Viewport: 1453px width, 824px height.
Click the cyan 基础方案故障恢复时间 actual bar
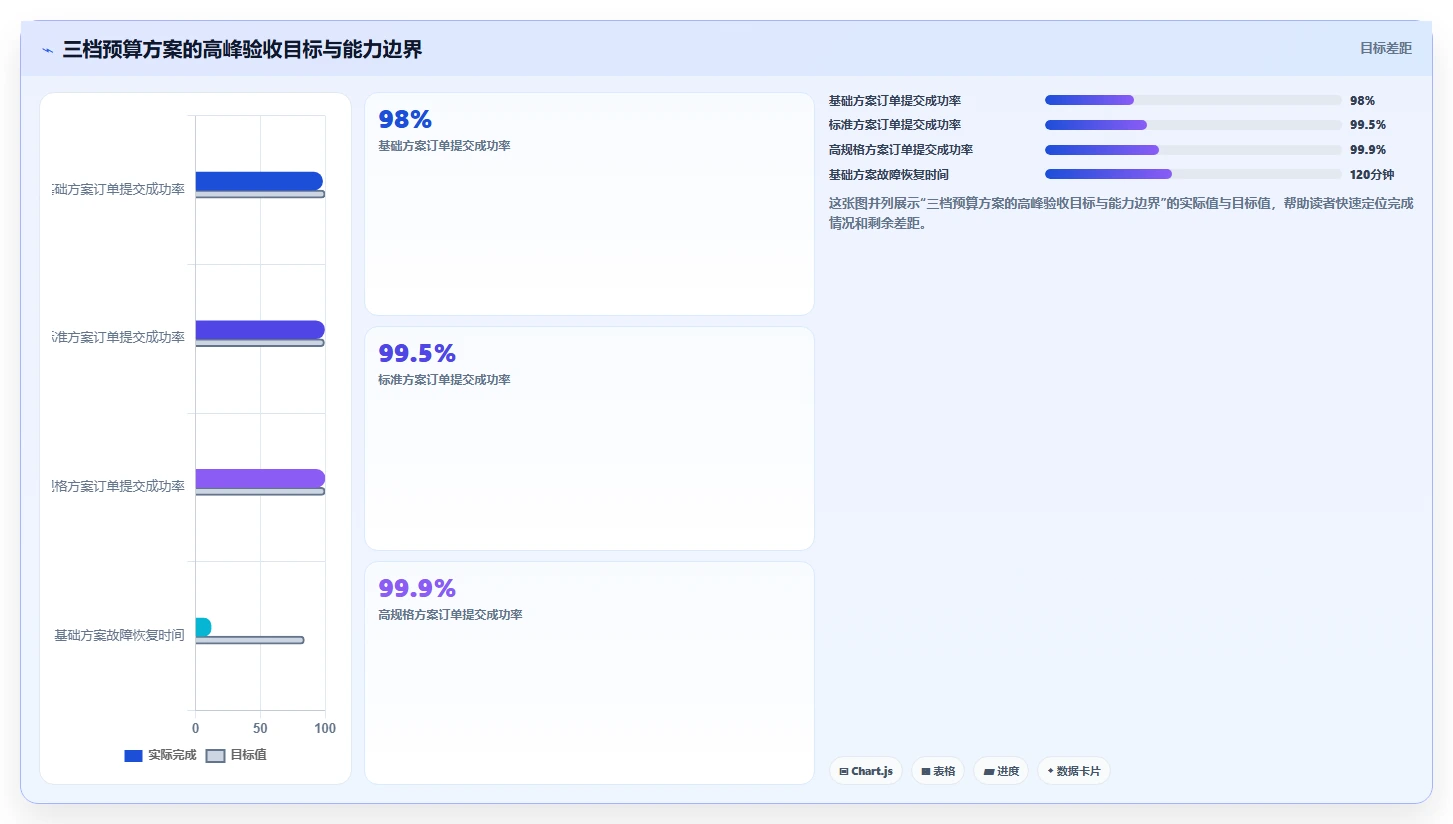click(203, 627)
